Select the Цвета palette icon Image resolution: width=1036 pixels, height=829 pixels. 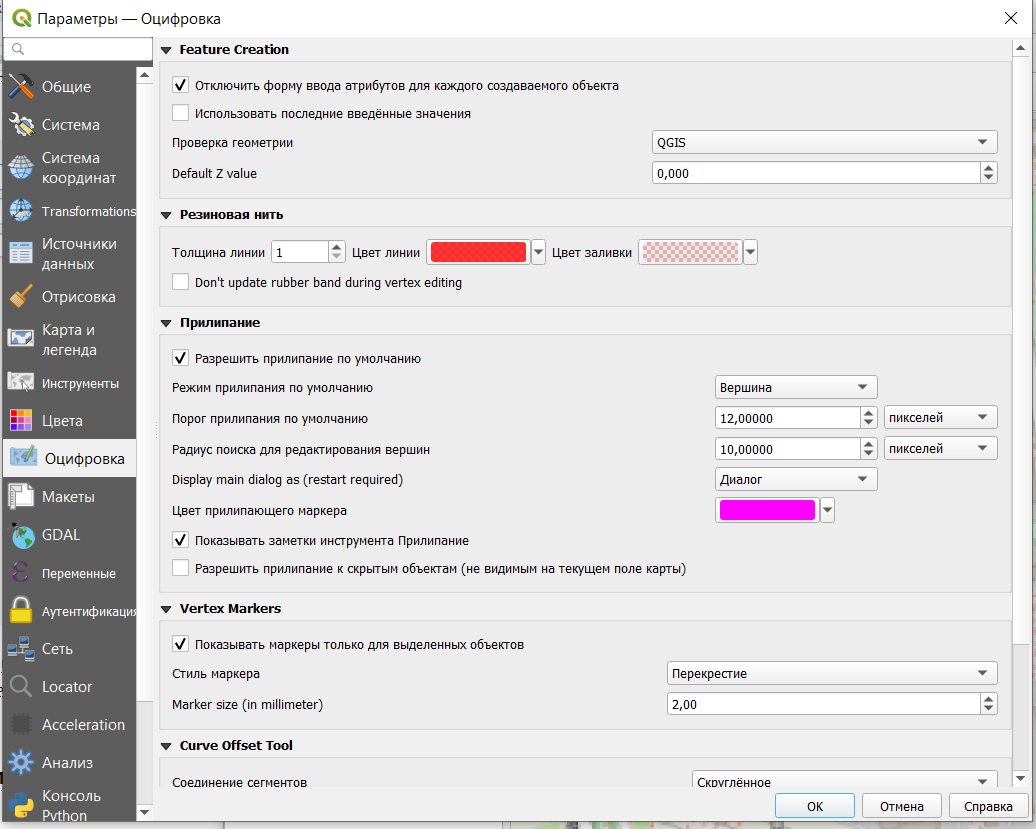(20, 421)
